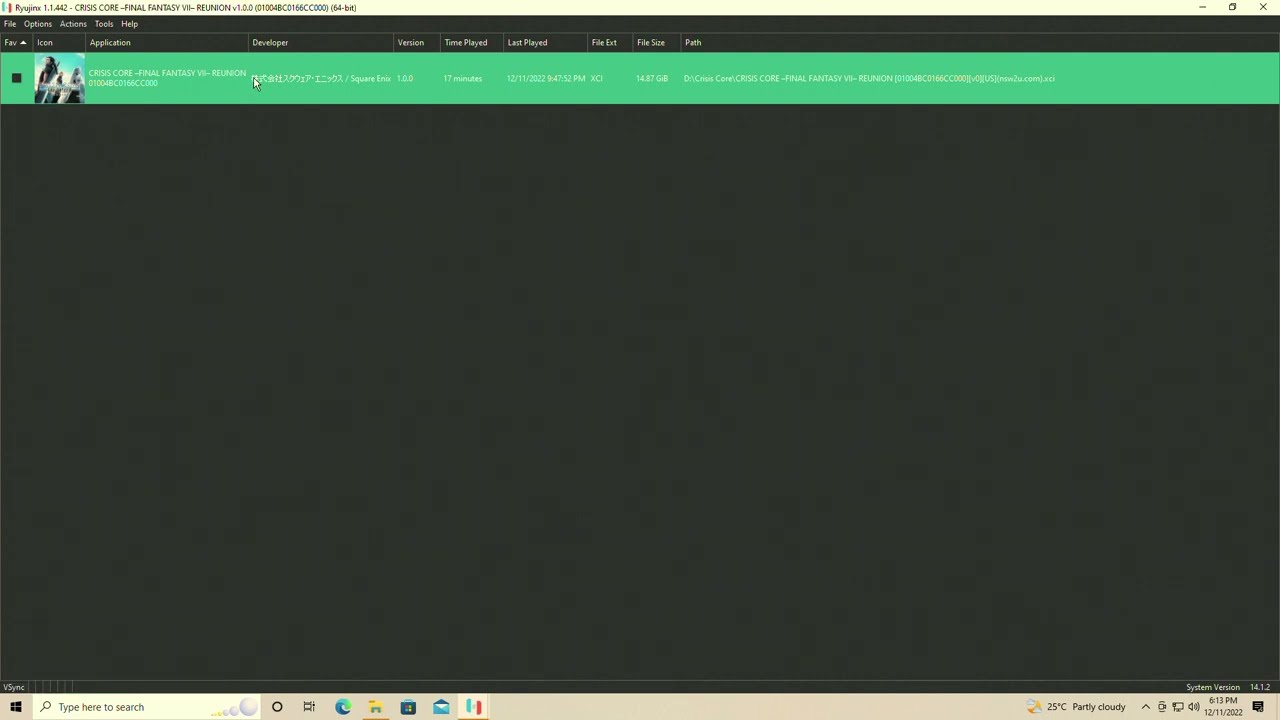Minimize the Ryujinx window
Image resolution: width=1280 pixels, height=720 pixels.
click(1203, 7)
